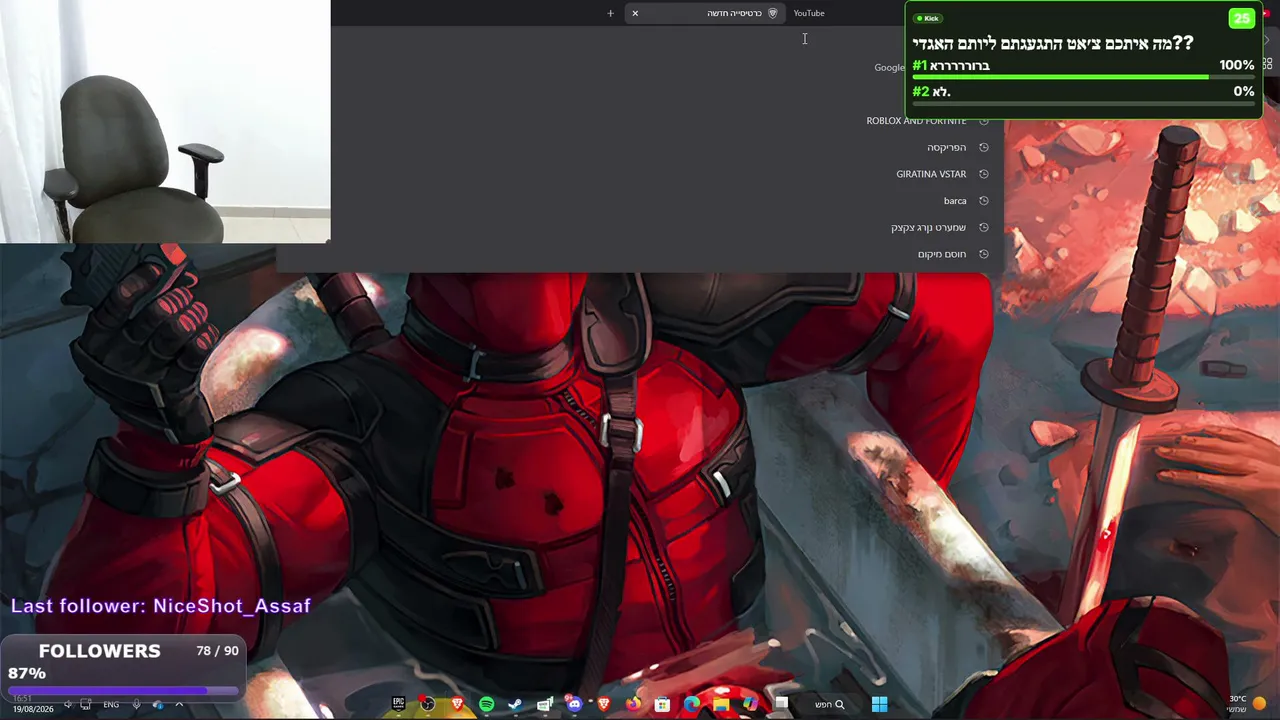Open network settings from the system tray

[85, 704]
